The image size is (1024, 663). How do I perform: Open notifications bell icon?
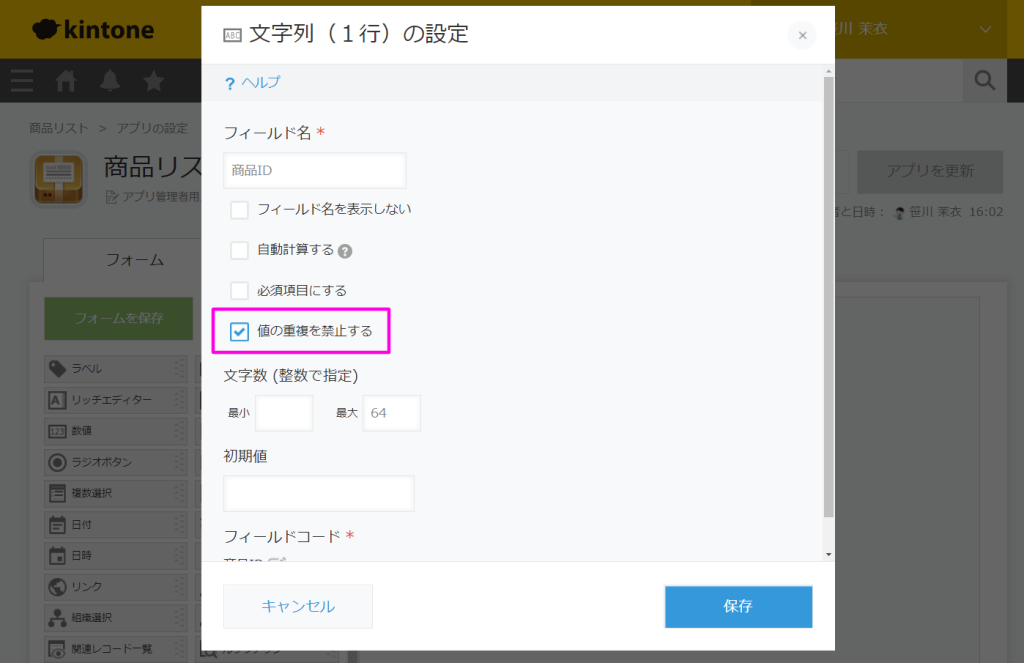pos(110,81)
